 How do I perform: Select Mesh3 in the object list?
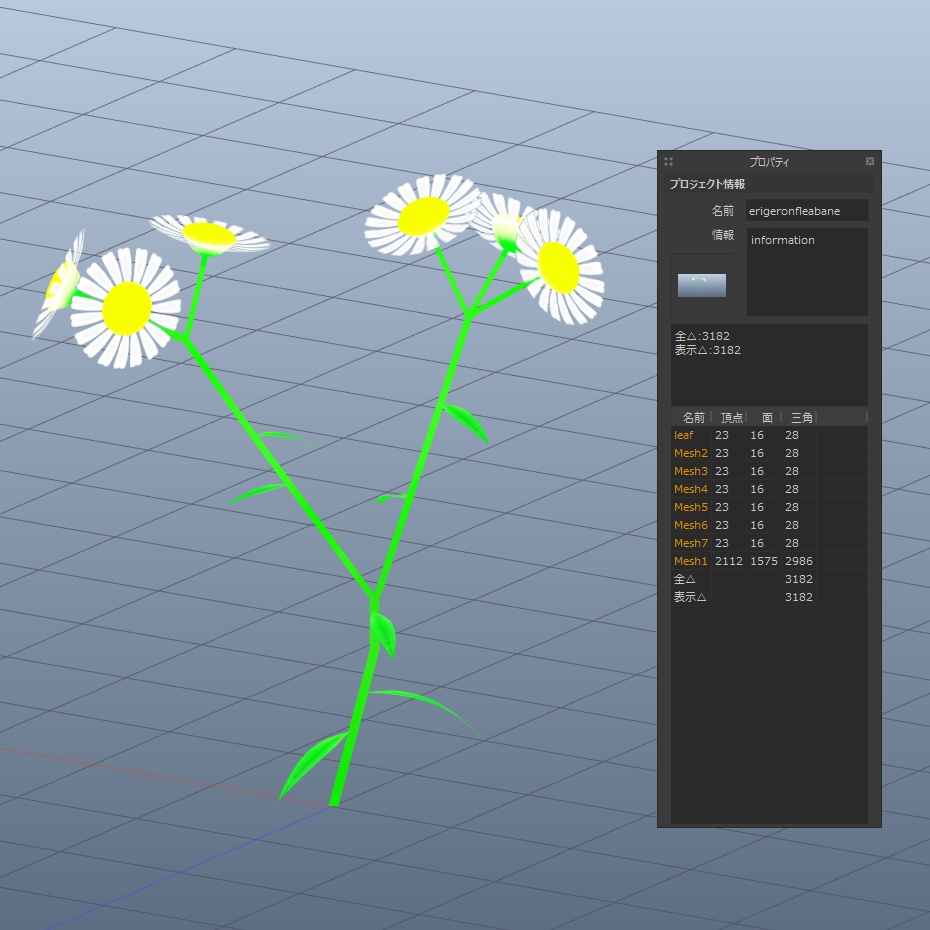(x=691, y=471)
